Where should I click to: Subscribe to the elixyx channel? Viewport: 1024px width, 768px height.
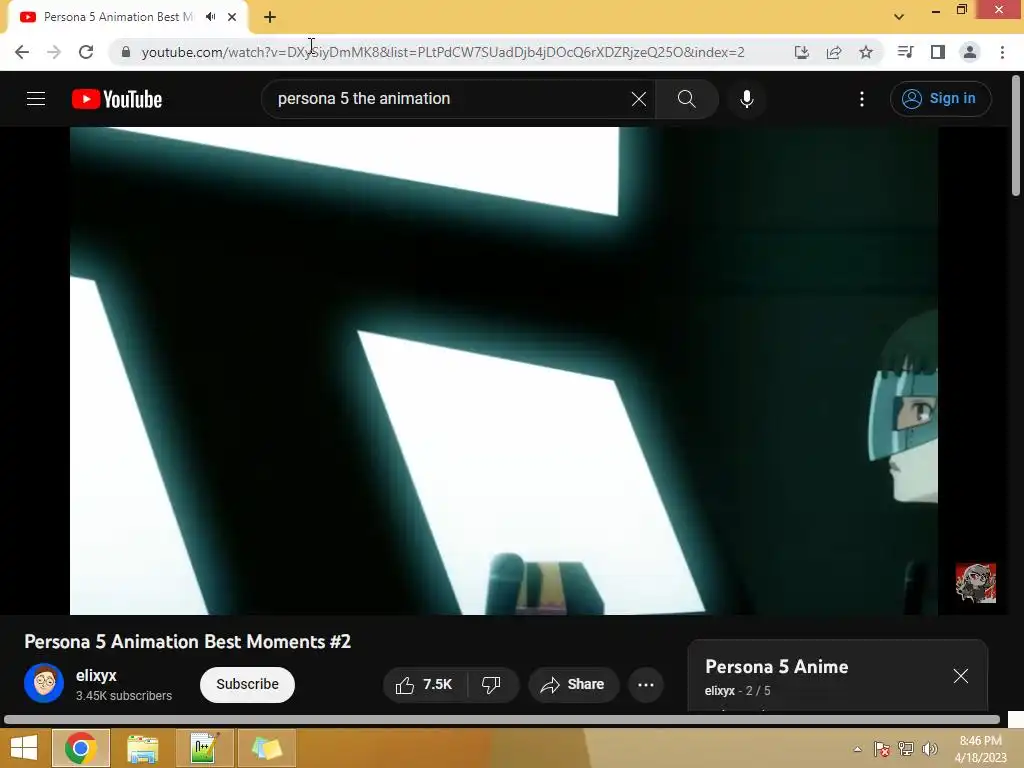(248, 684)
